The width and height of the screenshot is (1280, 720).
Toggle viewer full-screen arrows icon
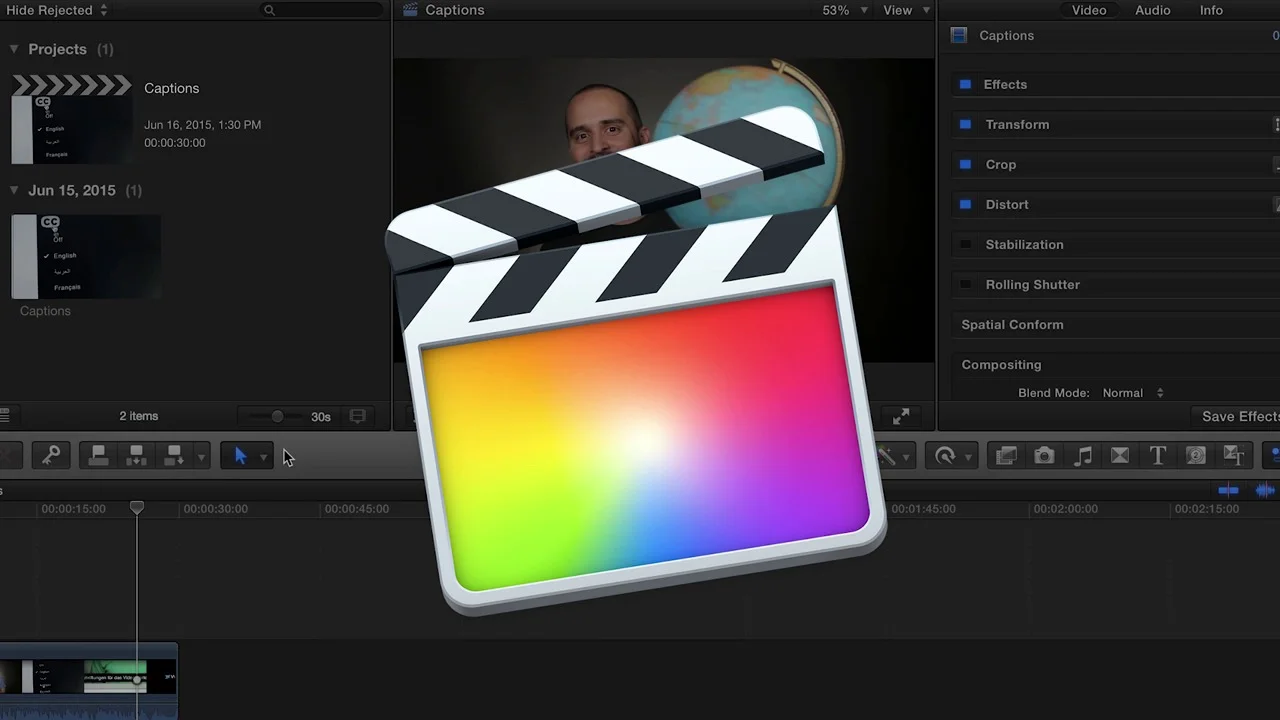[901, 417]
